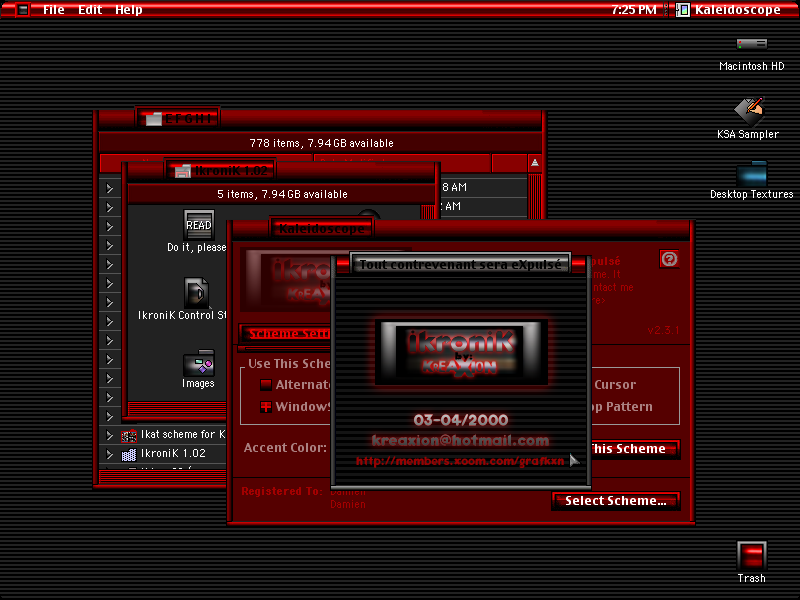This screenshot has width=800, height=600.
Task: Click the v2.3.1 version text
Action: 663,330
